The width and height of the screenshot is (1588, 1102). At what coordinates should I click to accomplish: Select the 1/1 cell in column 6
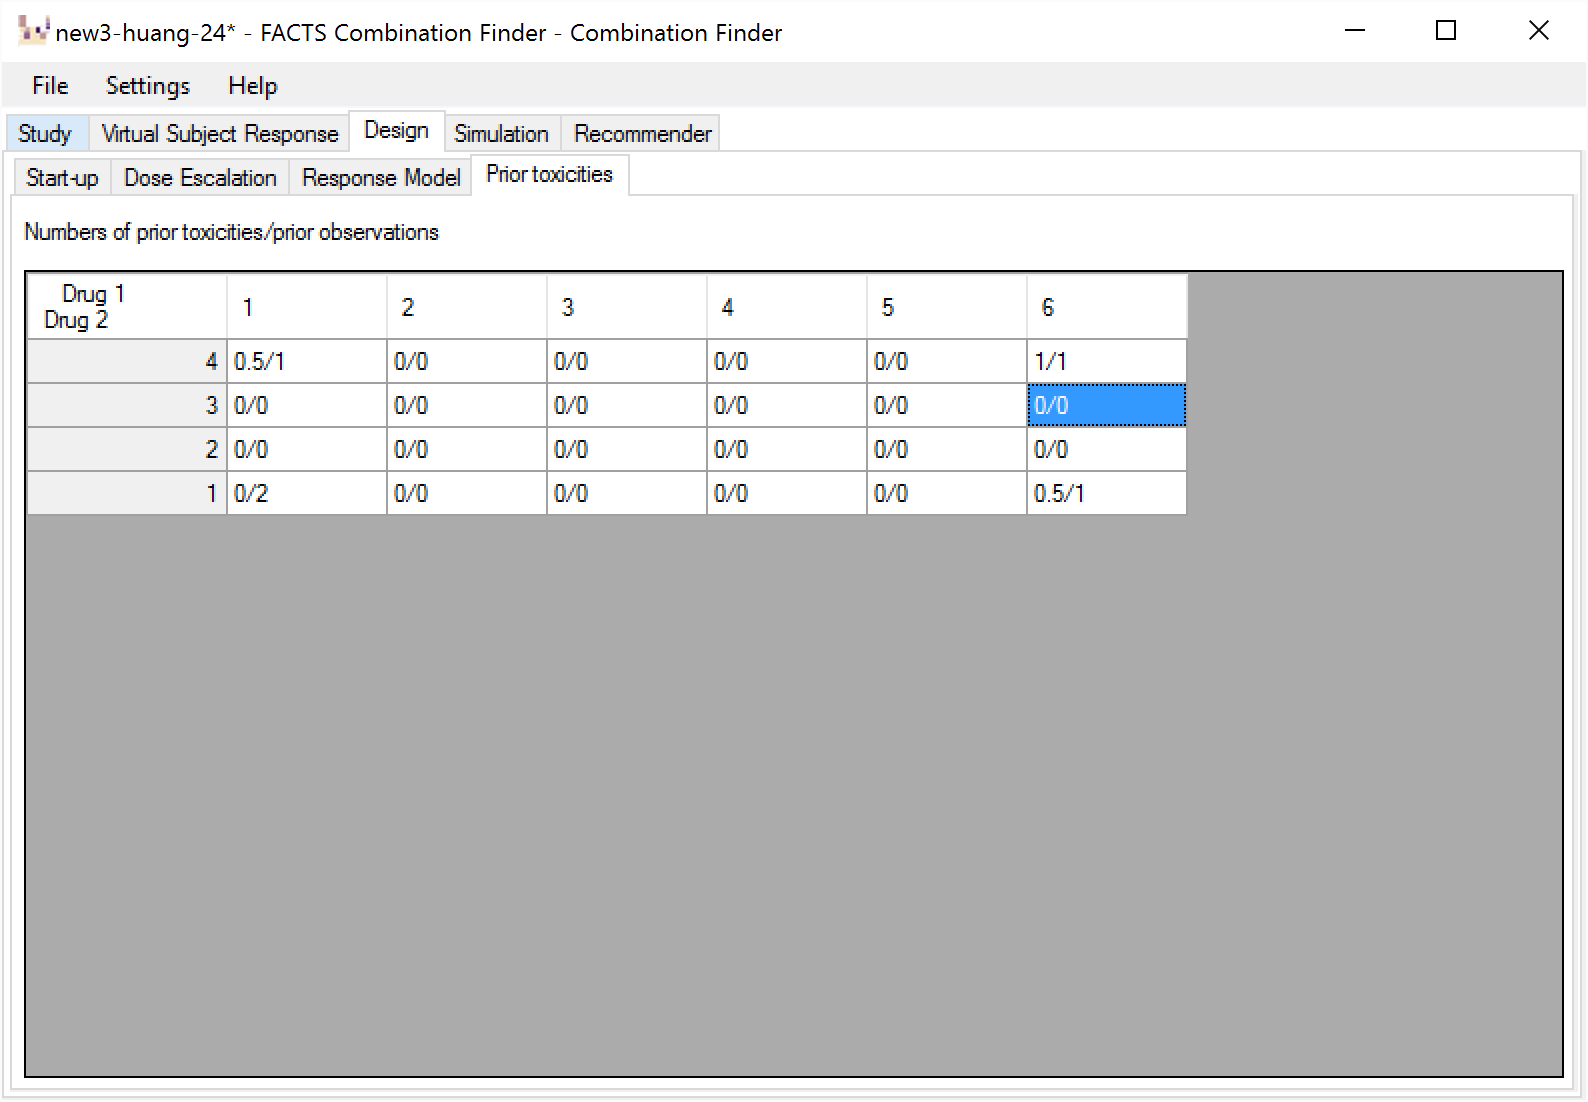tap(1106, 361)
